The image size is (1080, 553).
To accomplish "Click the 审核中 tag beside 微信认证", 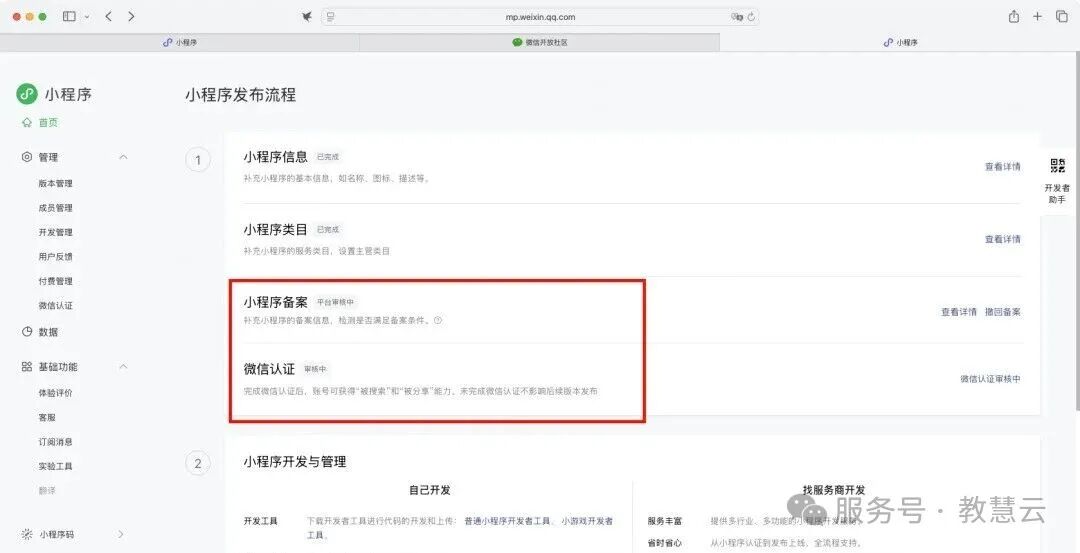I will [x=315, y=370].
